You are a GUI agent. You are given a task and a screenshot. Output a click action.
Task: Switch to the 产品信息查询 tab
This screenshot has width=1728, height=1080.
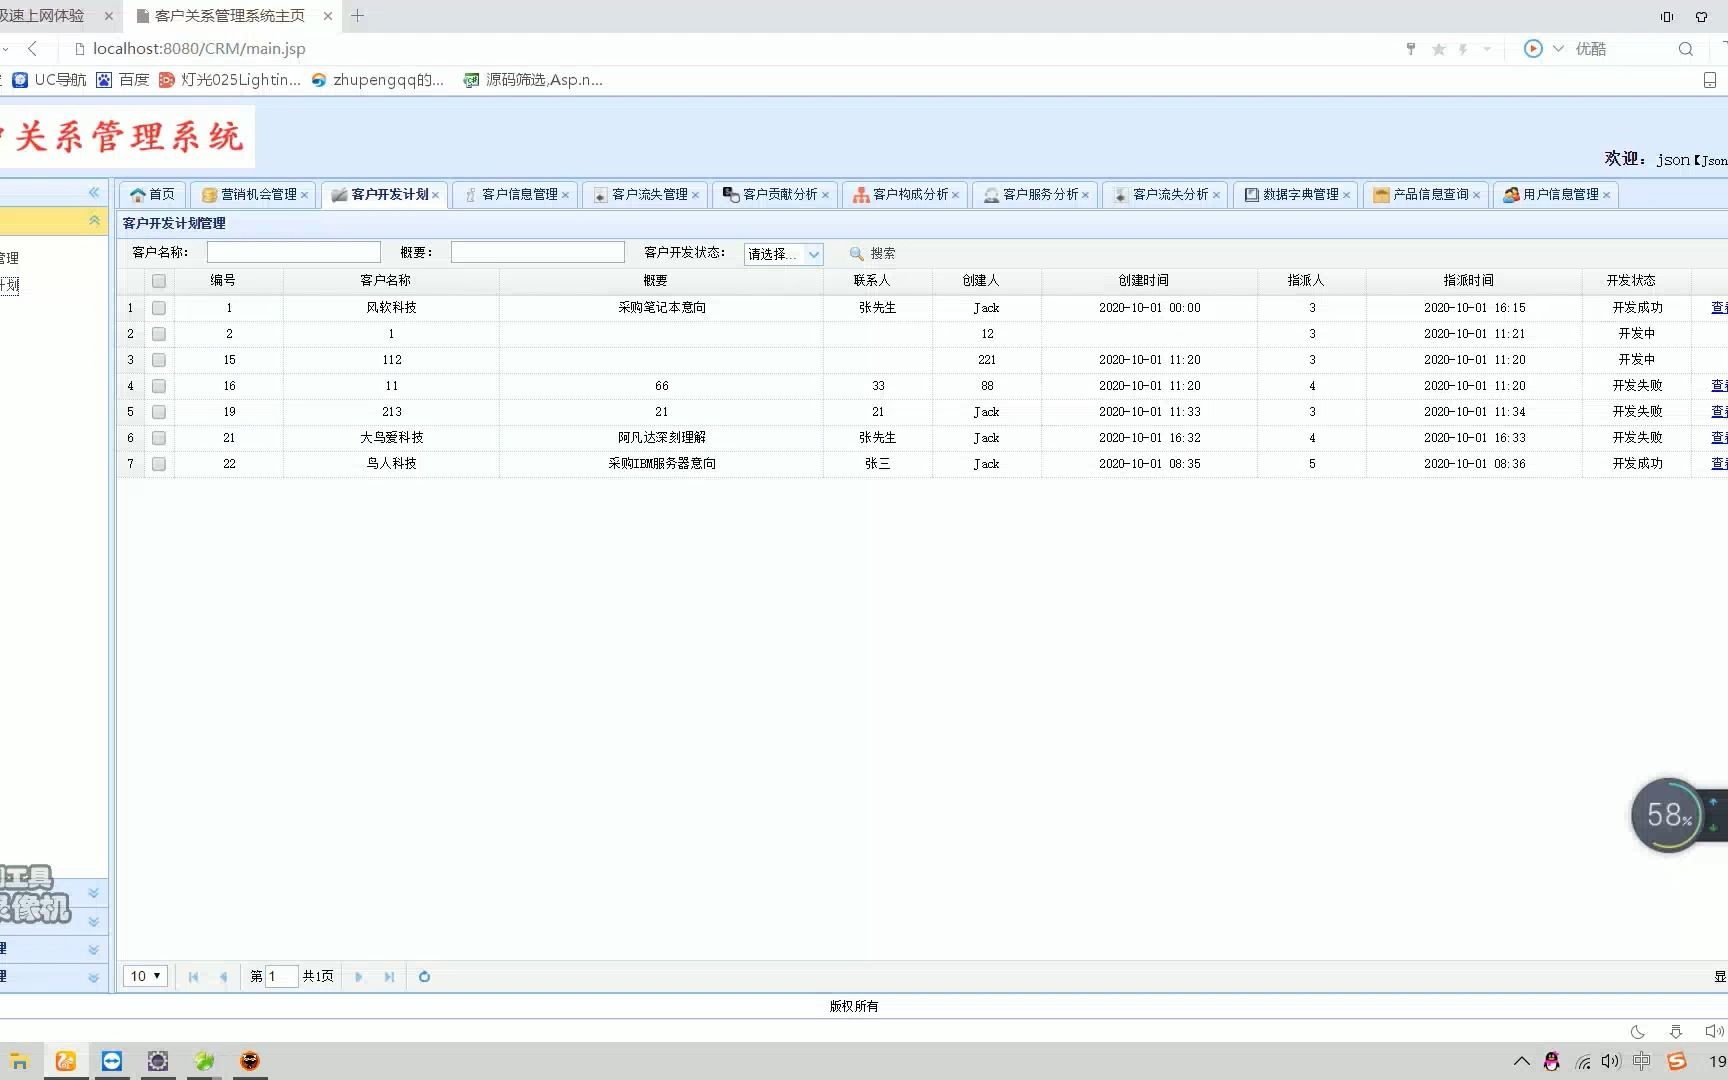pyautogui.click(x=1430, y=194)
